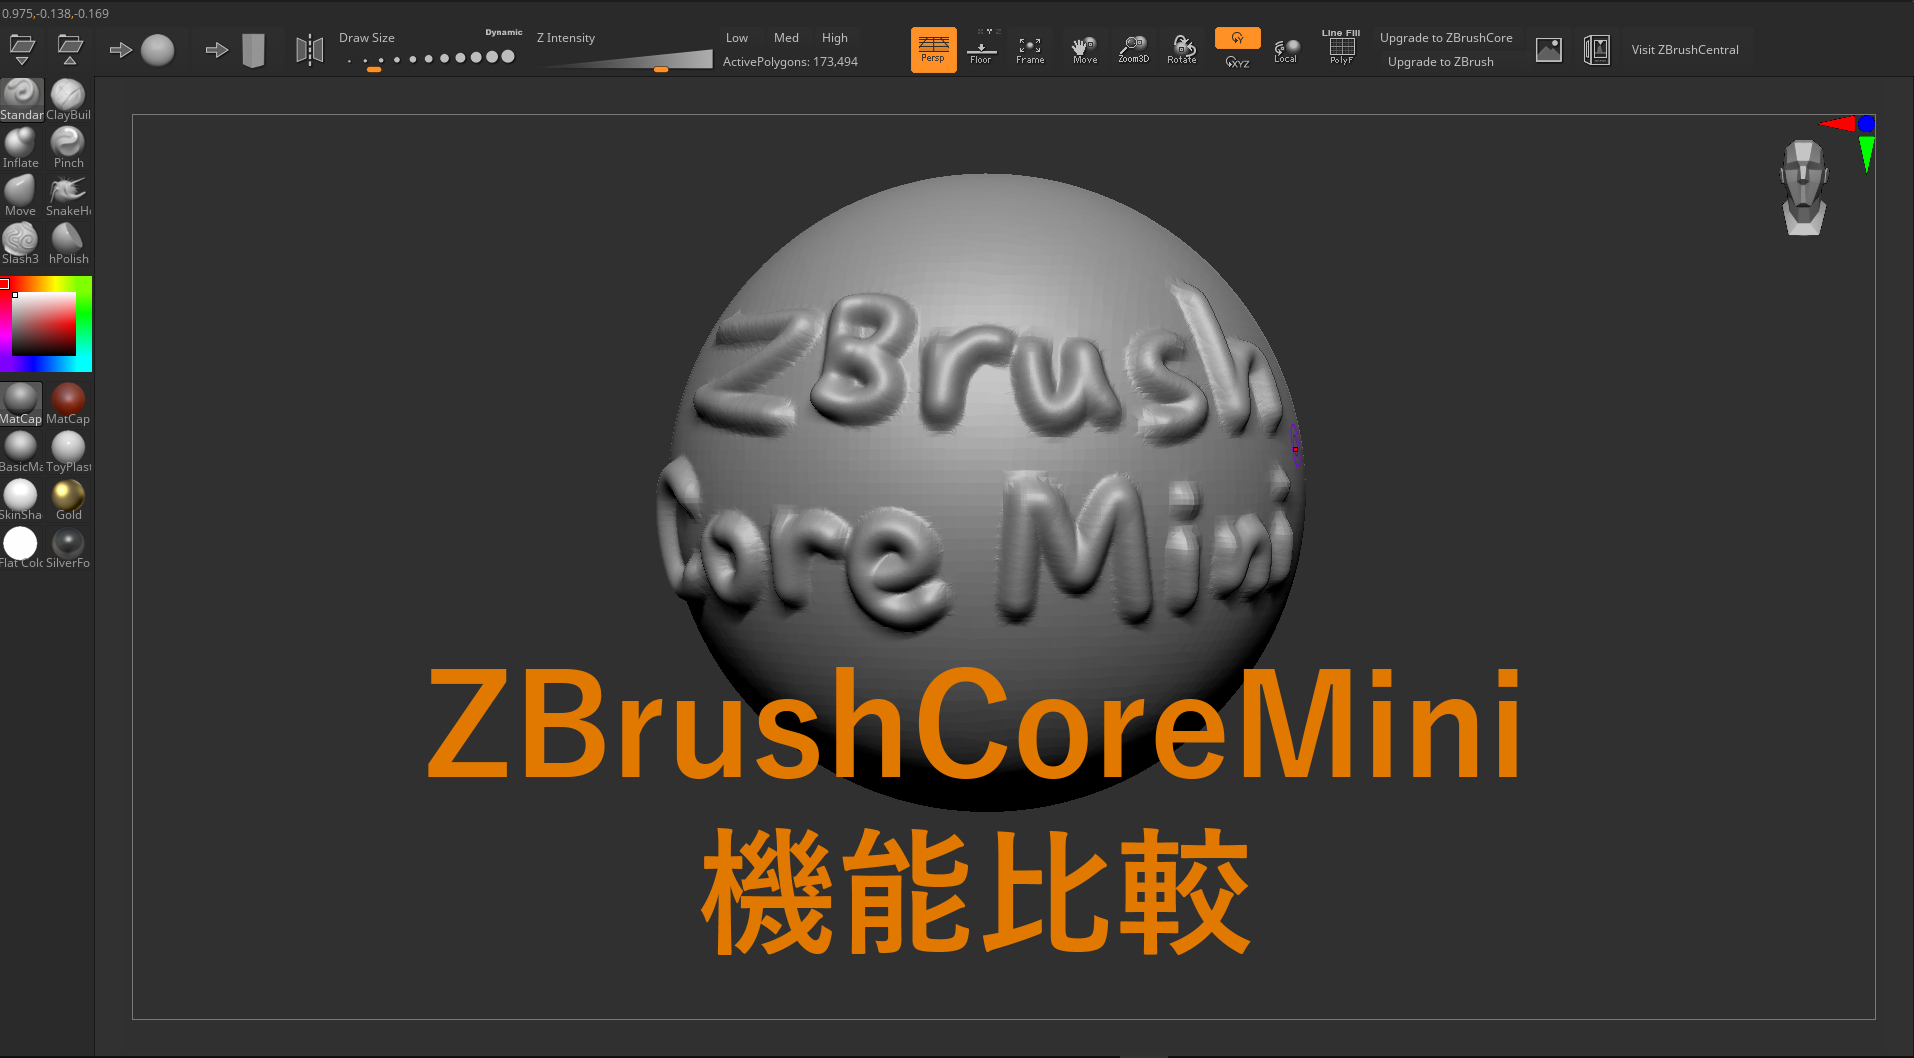Pick a shade in the color picker square
The width and height of the screenshot is (1914, 1058).
44,324
